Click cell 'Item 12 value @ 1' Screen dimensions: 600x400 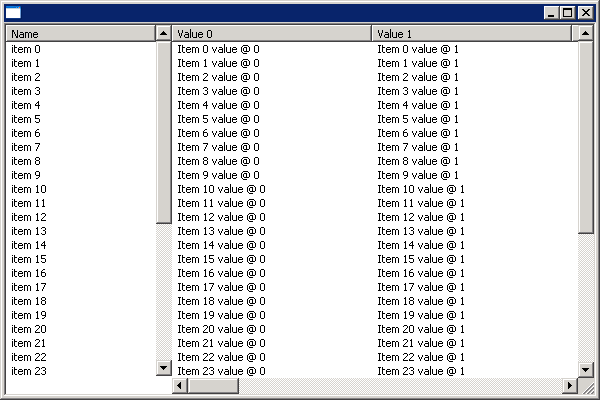tap(421, 217)
